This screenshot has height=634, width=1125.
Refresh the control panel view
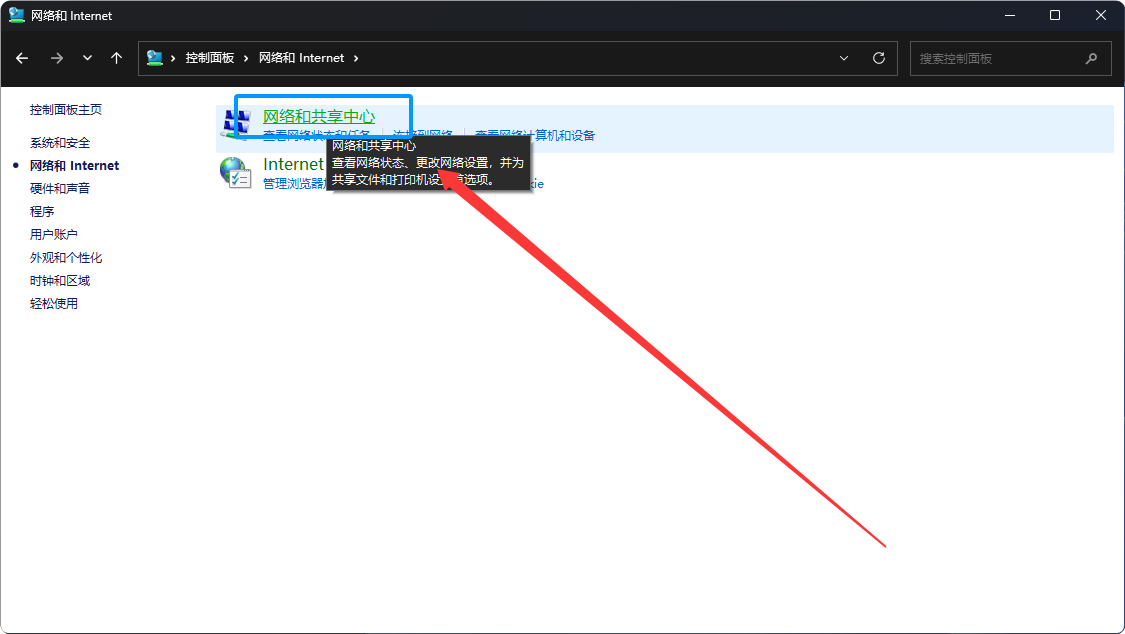pyautogui.click(x=879, y=58)
